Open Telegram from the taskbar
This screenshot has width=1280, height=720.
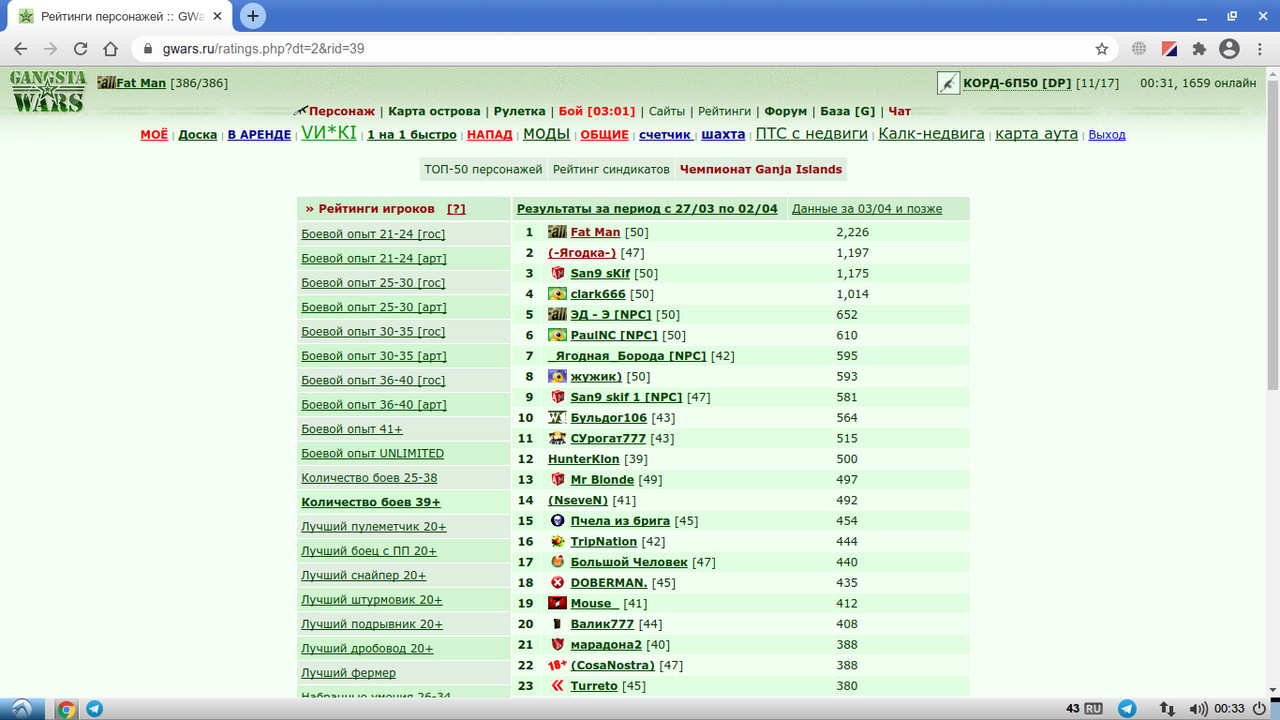(x=95, y=709)
